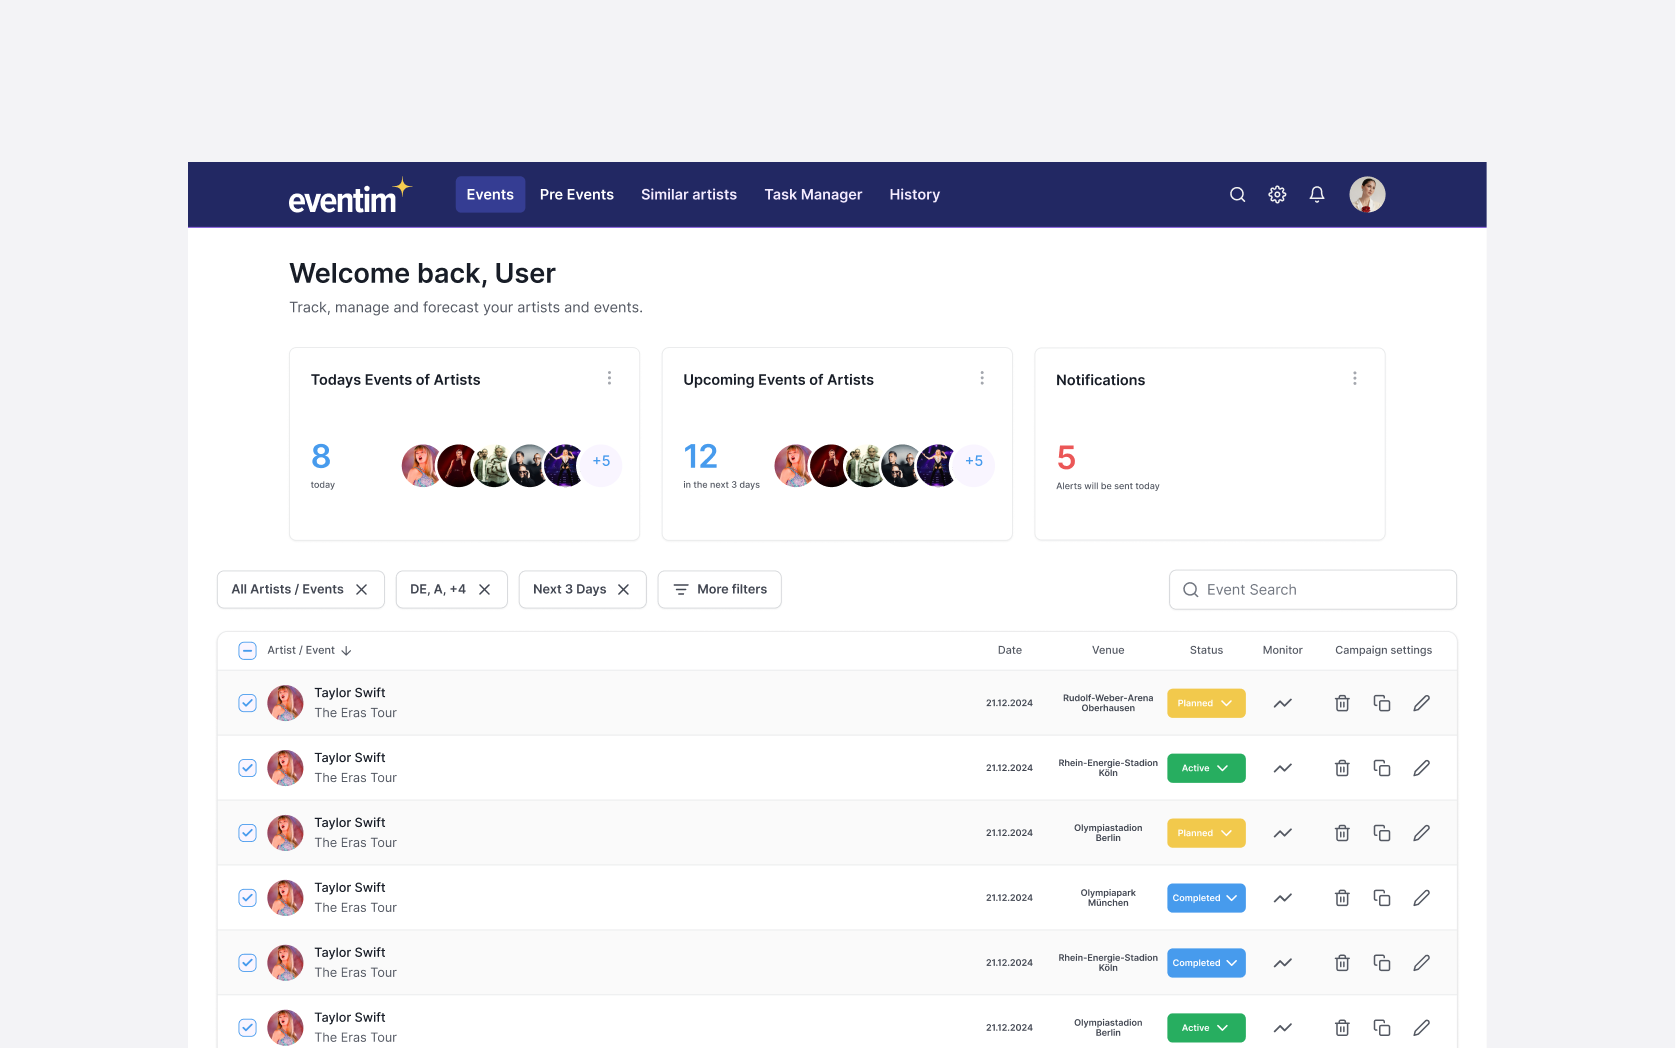This screenshot has height=1048, width=1676.
Task: Open the Completed status dropdown for München
Action: point(1206,898)
